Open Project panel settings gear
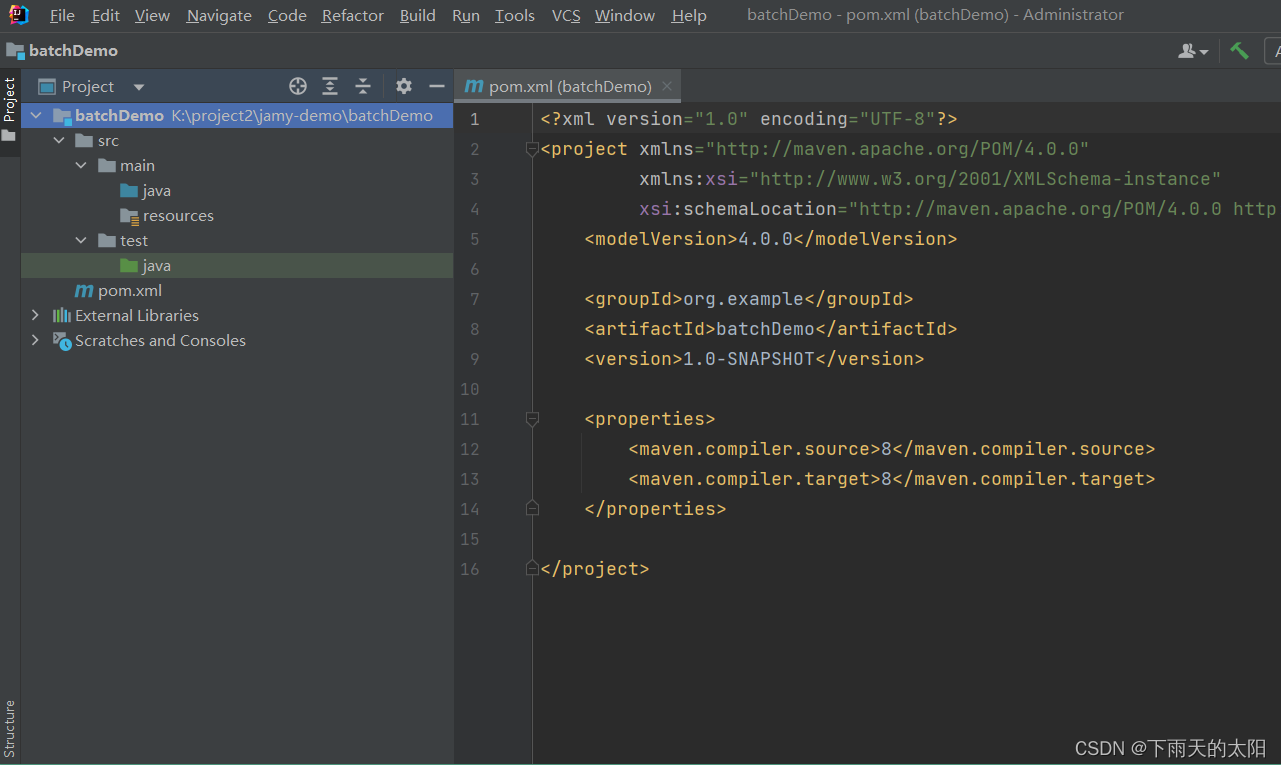Screen dimensions: 1281x768 point(404,86)
